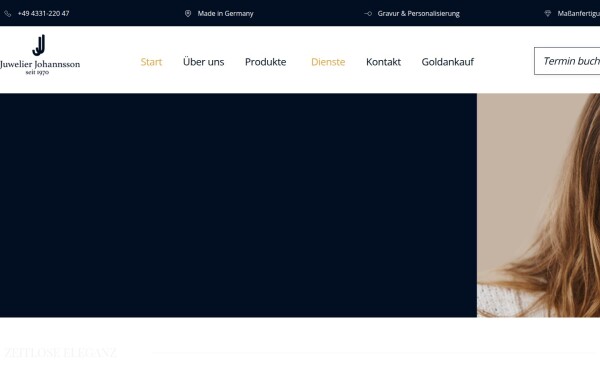This screenshot has height=375, width=600.
Task: Open the Goldankauf page
Action: point(448,62)
